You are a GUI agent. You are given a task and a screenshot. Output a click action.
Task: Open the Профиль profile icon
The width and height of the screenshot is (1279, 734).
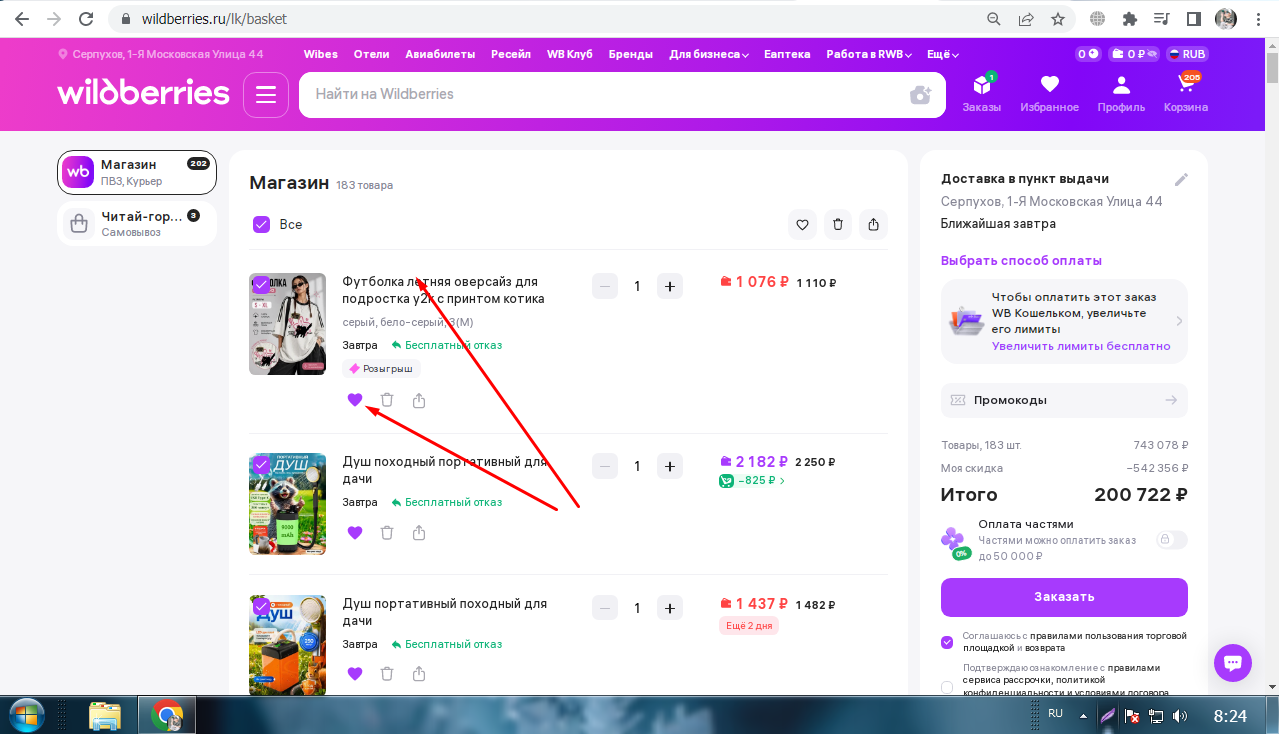click(x=1121, y=93)
